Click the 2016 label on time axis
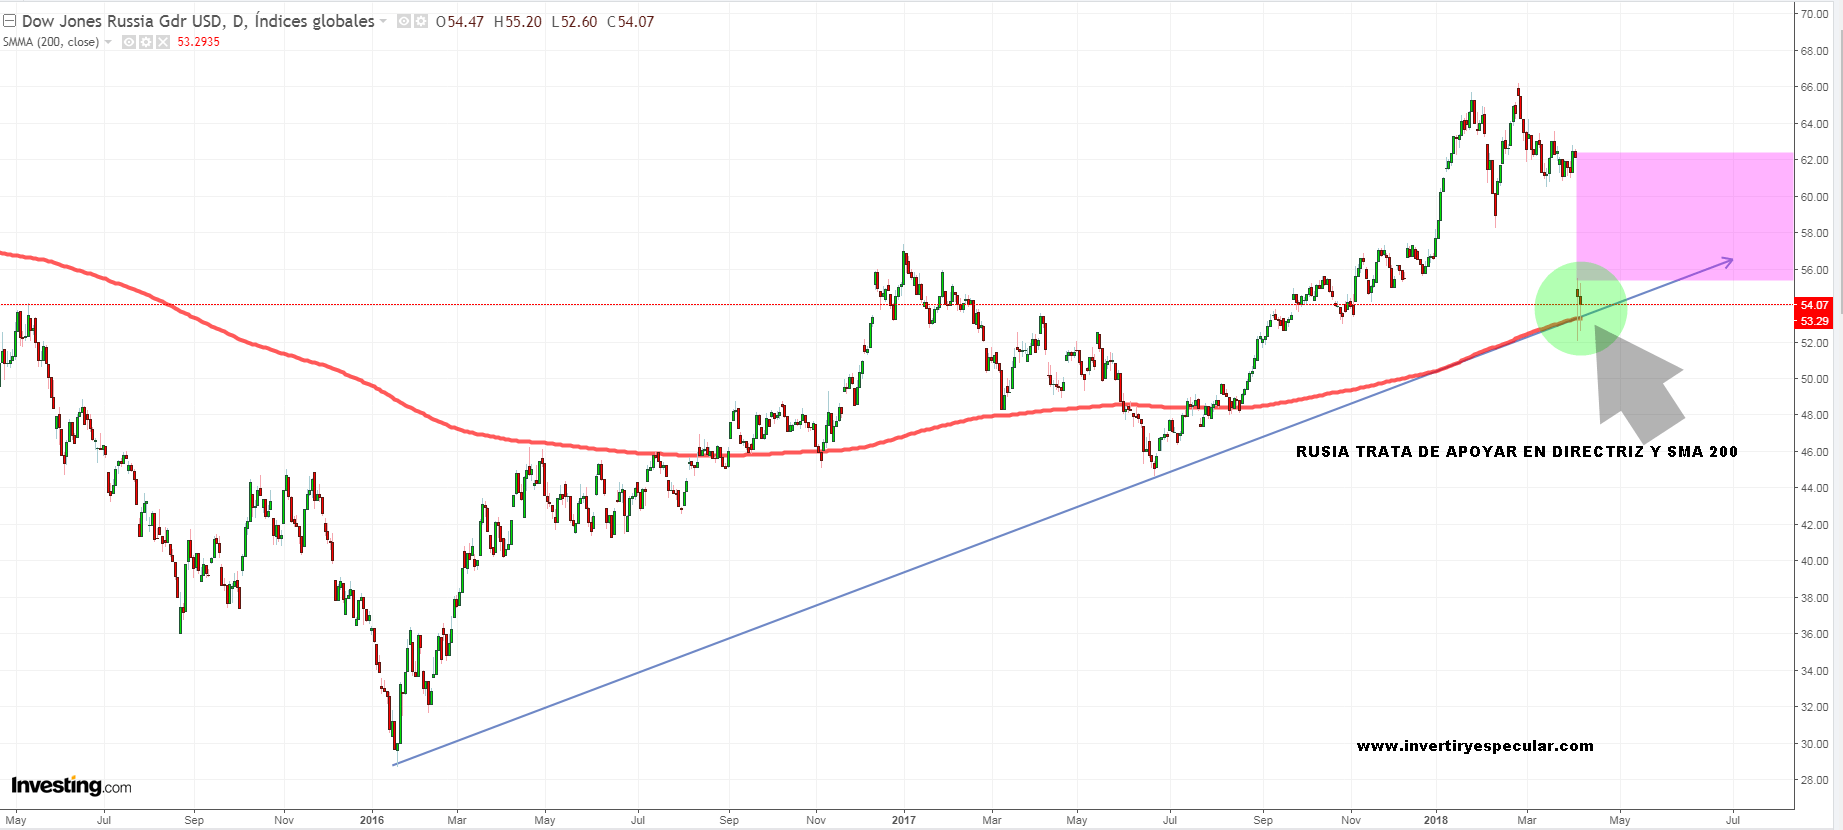The height and width of the screenshot is (830, 1843). click(x=371, y=820)
